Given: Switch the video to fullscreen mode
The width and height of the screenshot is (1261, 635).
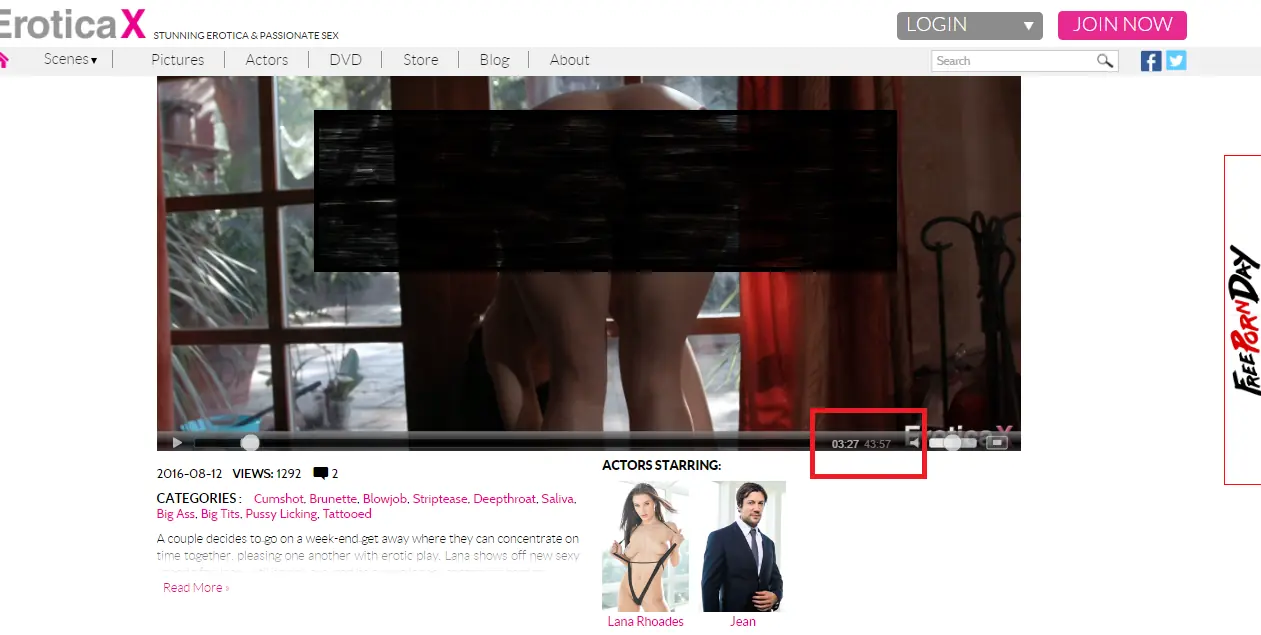Looking at the screenshot, I should (997, 442).
